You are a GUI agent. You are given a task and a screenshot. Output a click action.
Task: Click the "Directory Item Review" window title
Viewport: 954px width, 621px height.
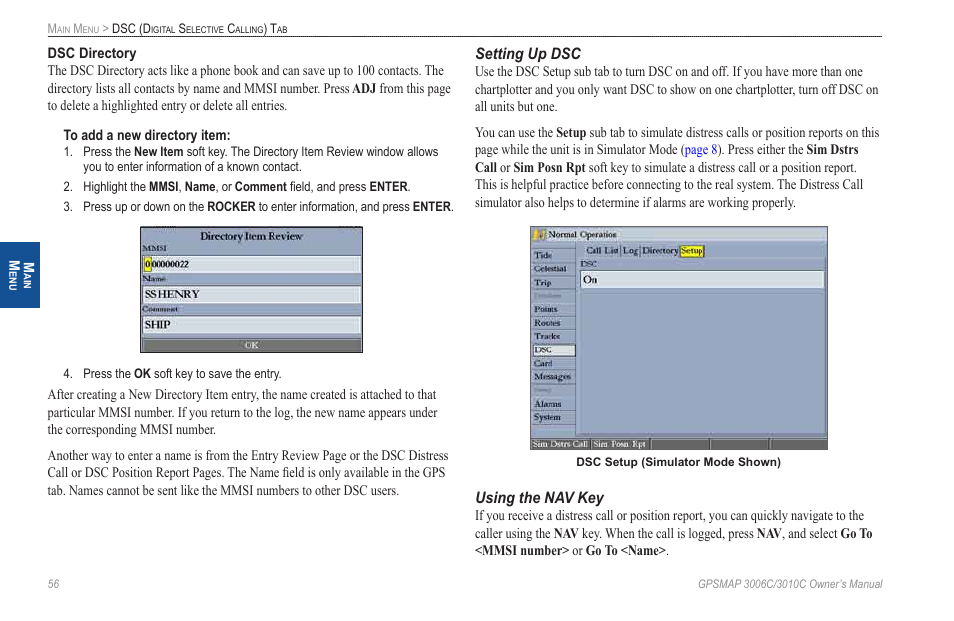(251, 236)
